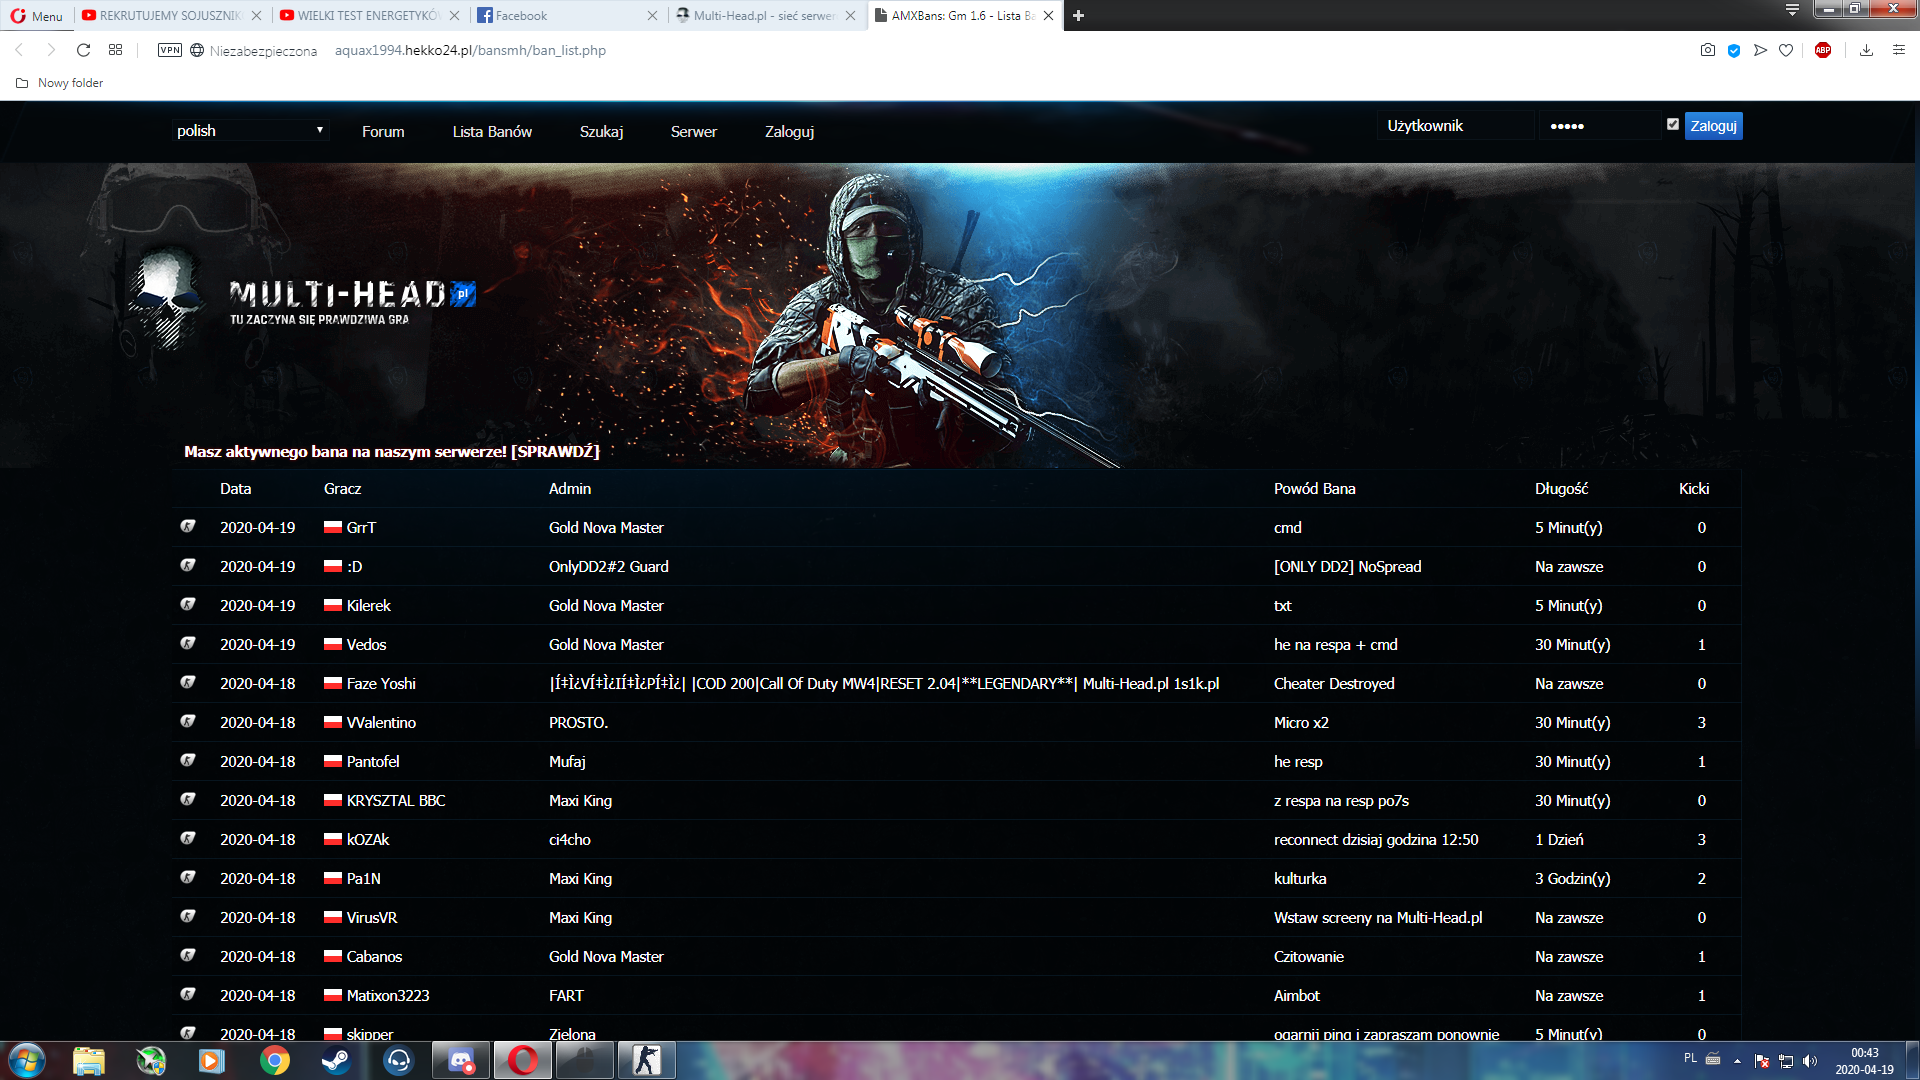1920x1080 pixels.
Task: Open the tab list menu arrow
Action: pos(1792,10)
